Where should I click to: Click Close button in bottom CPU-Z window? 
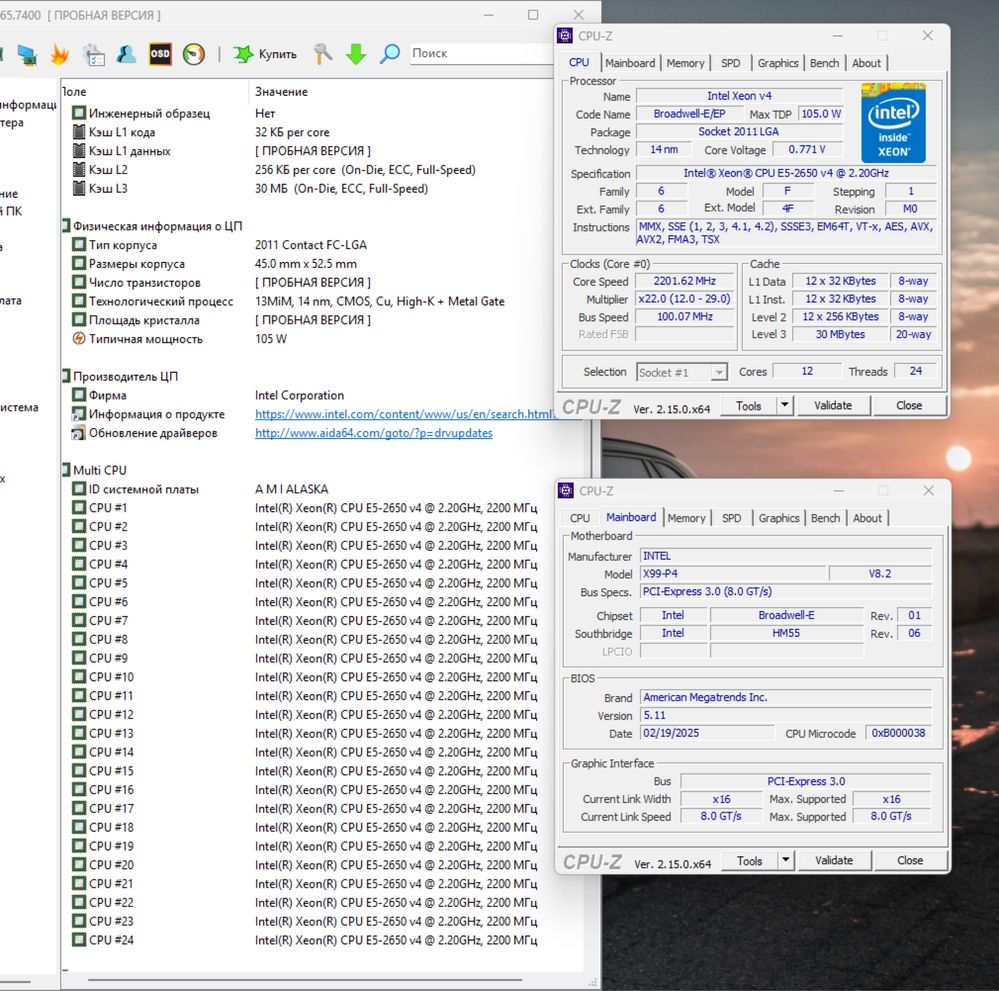point(910,861)
